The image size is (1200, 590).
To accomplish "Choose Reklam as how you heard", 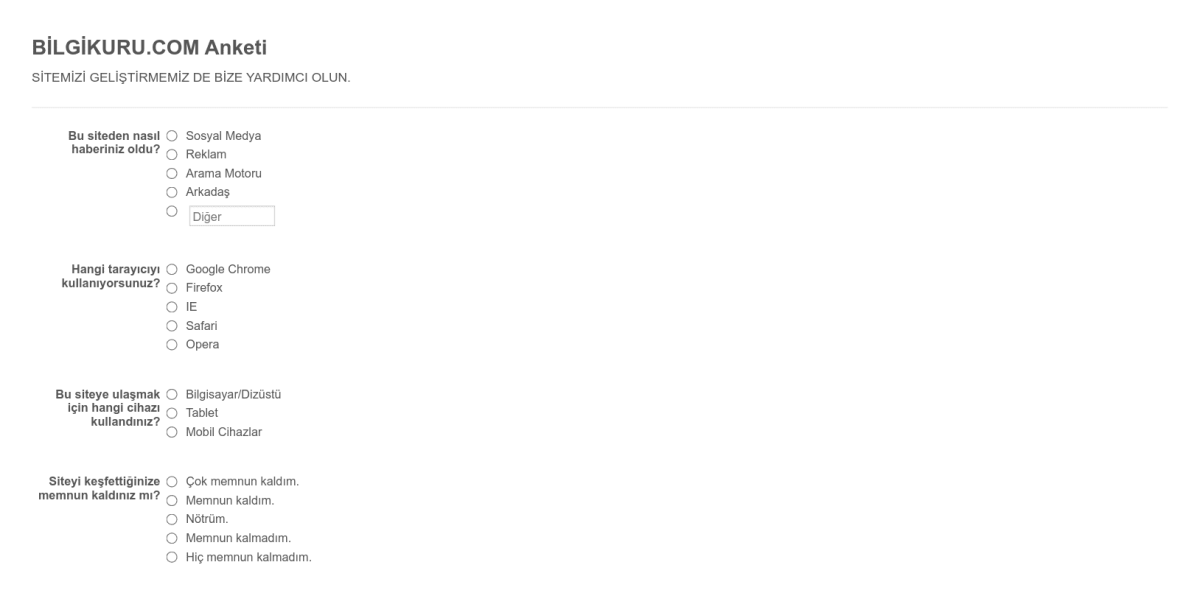I will [x=172, y=155].
